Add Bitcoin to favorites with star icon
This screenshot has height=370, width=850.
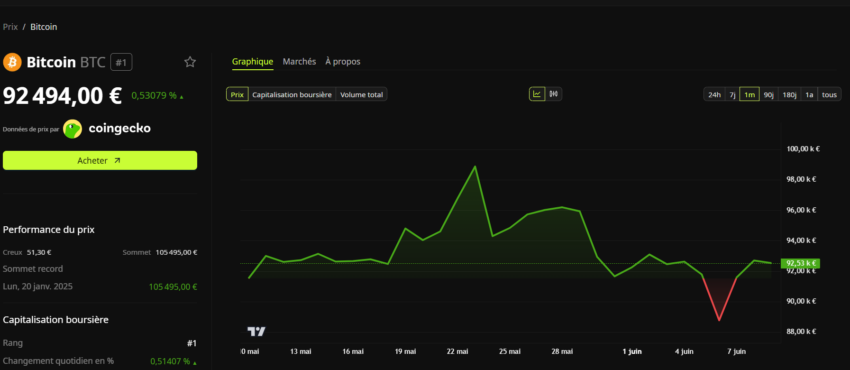coord(190,62)
